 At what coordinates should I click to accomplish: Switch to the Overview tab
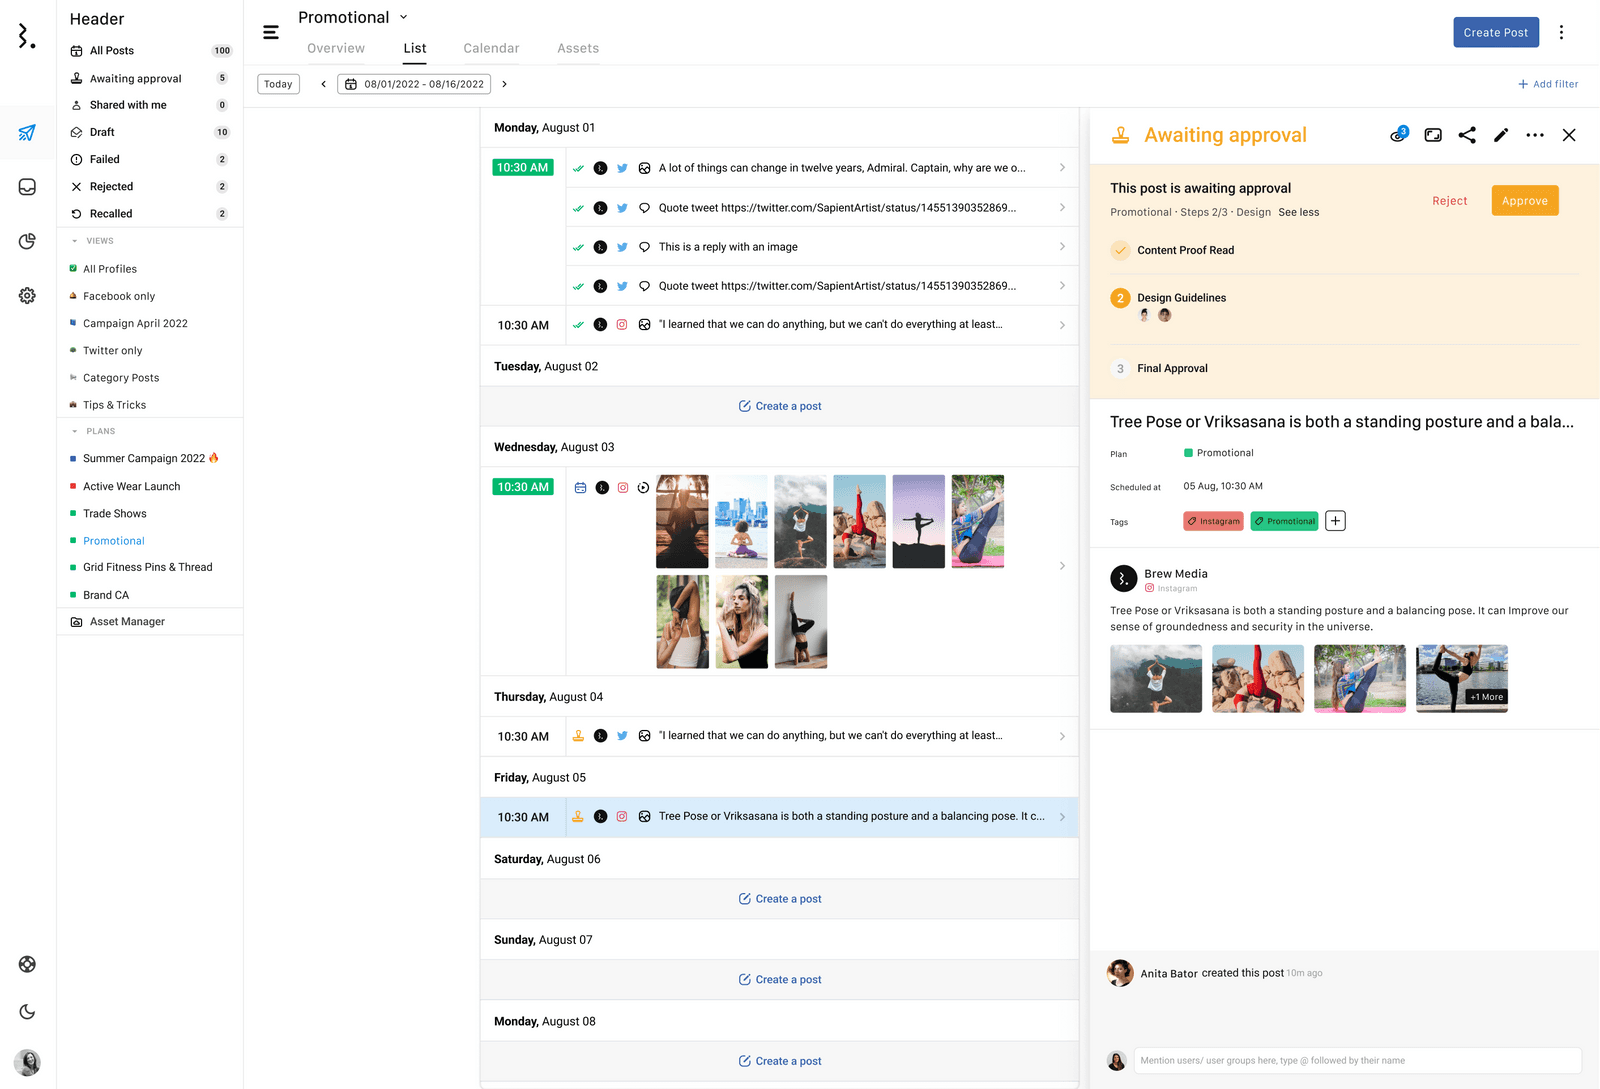pos(336,48)
